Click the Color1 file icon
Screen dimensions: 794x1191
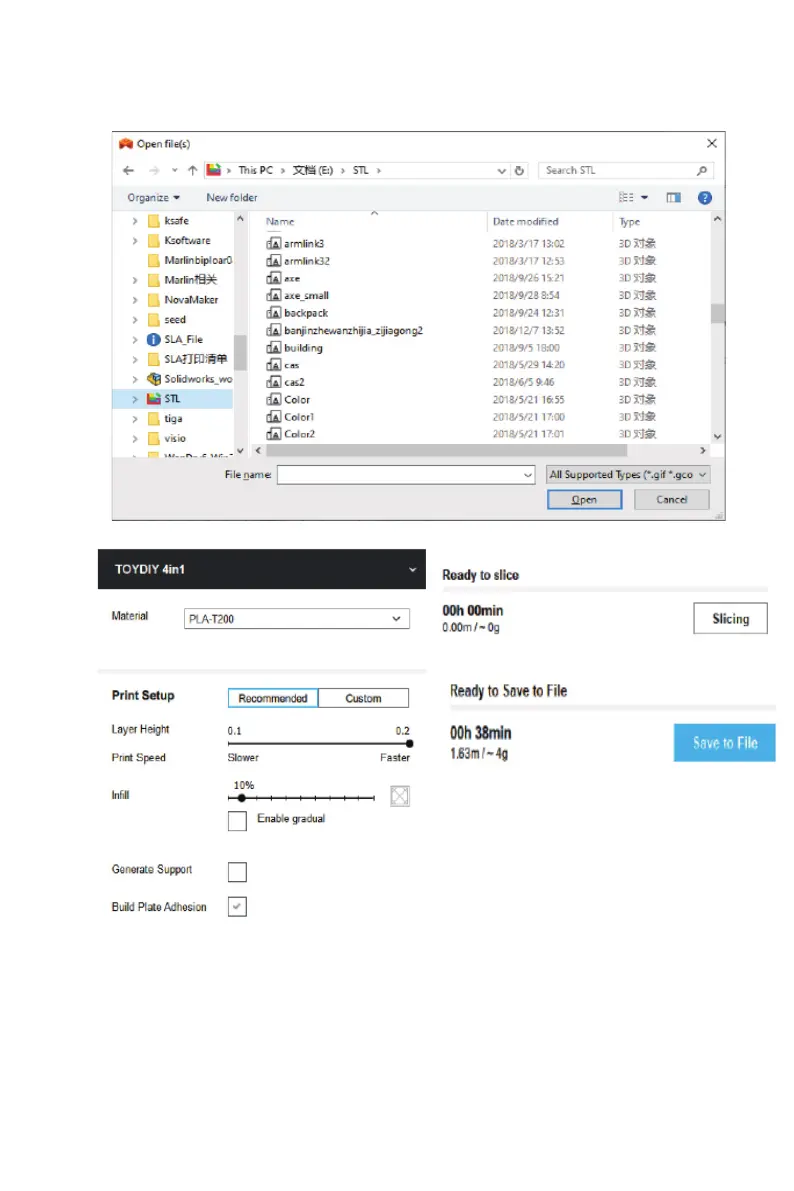[274, 417]
